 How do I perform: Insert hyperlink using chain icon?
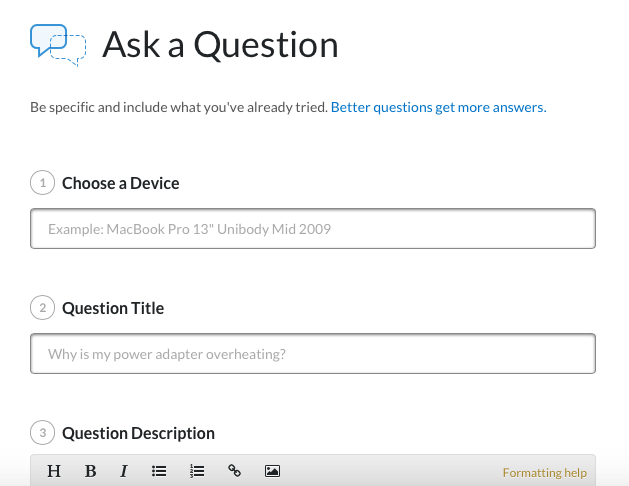(x=234, y=470)
